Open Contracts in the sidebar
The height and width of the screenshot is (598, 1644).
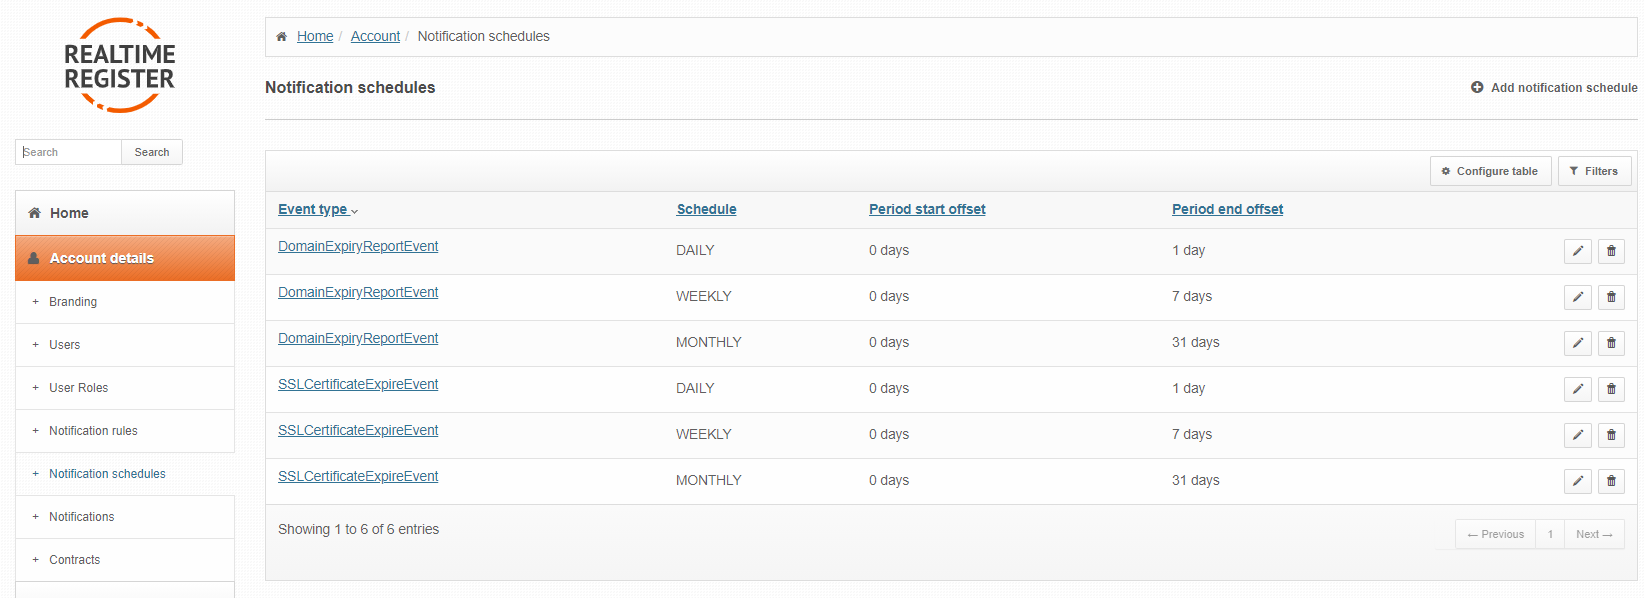pos(74,559)
